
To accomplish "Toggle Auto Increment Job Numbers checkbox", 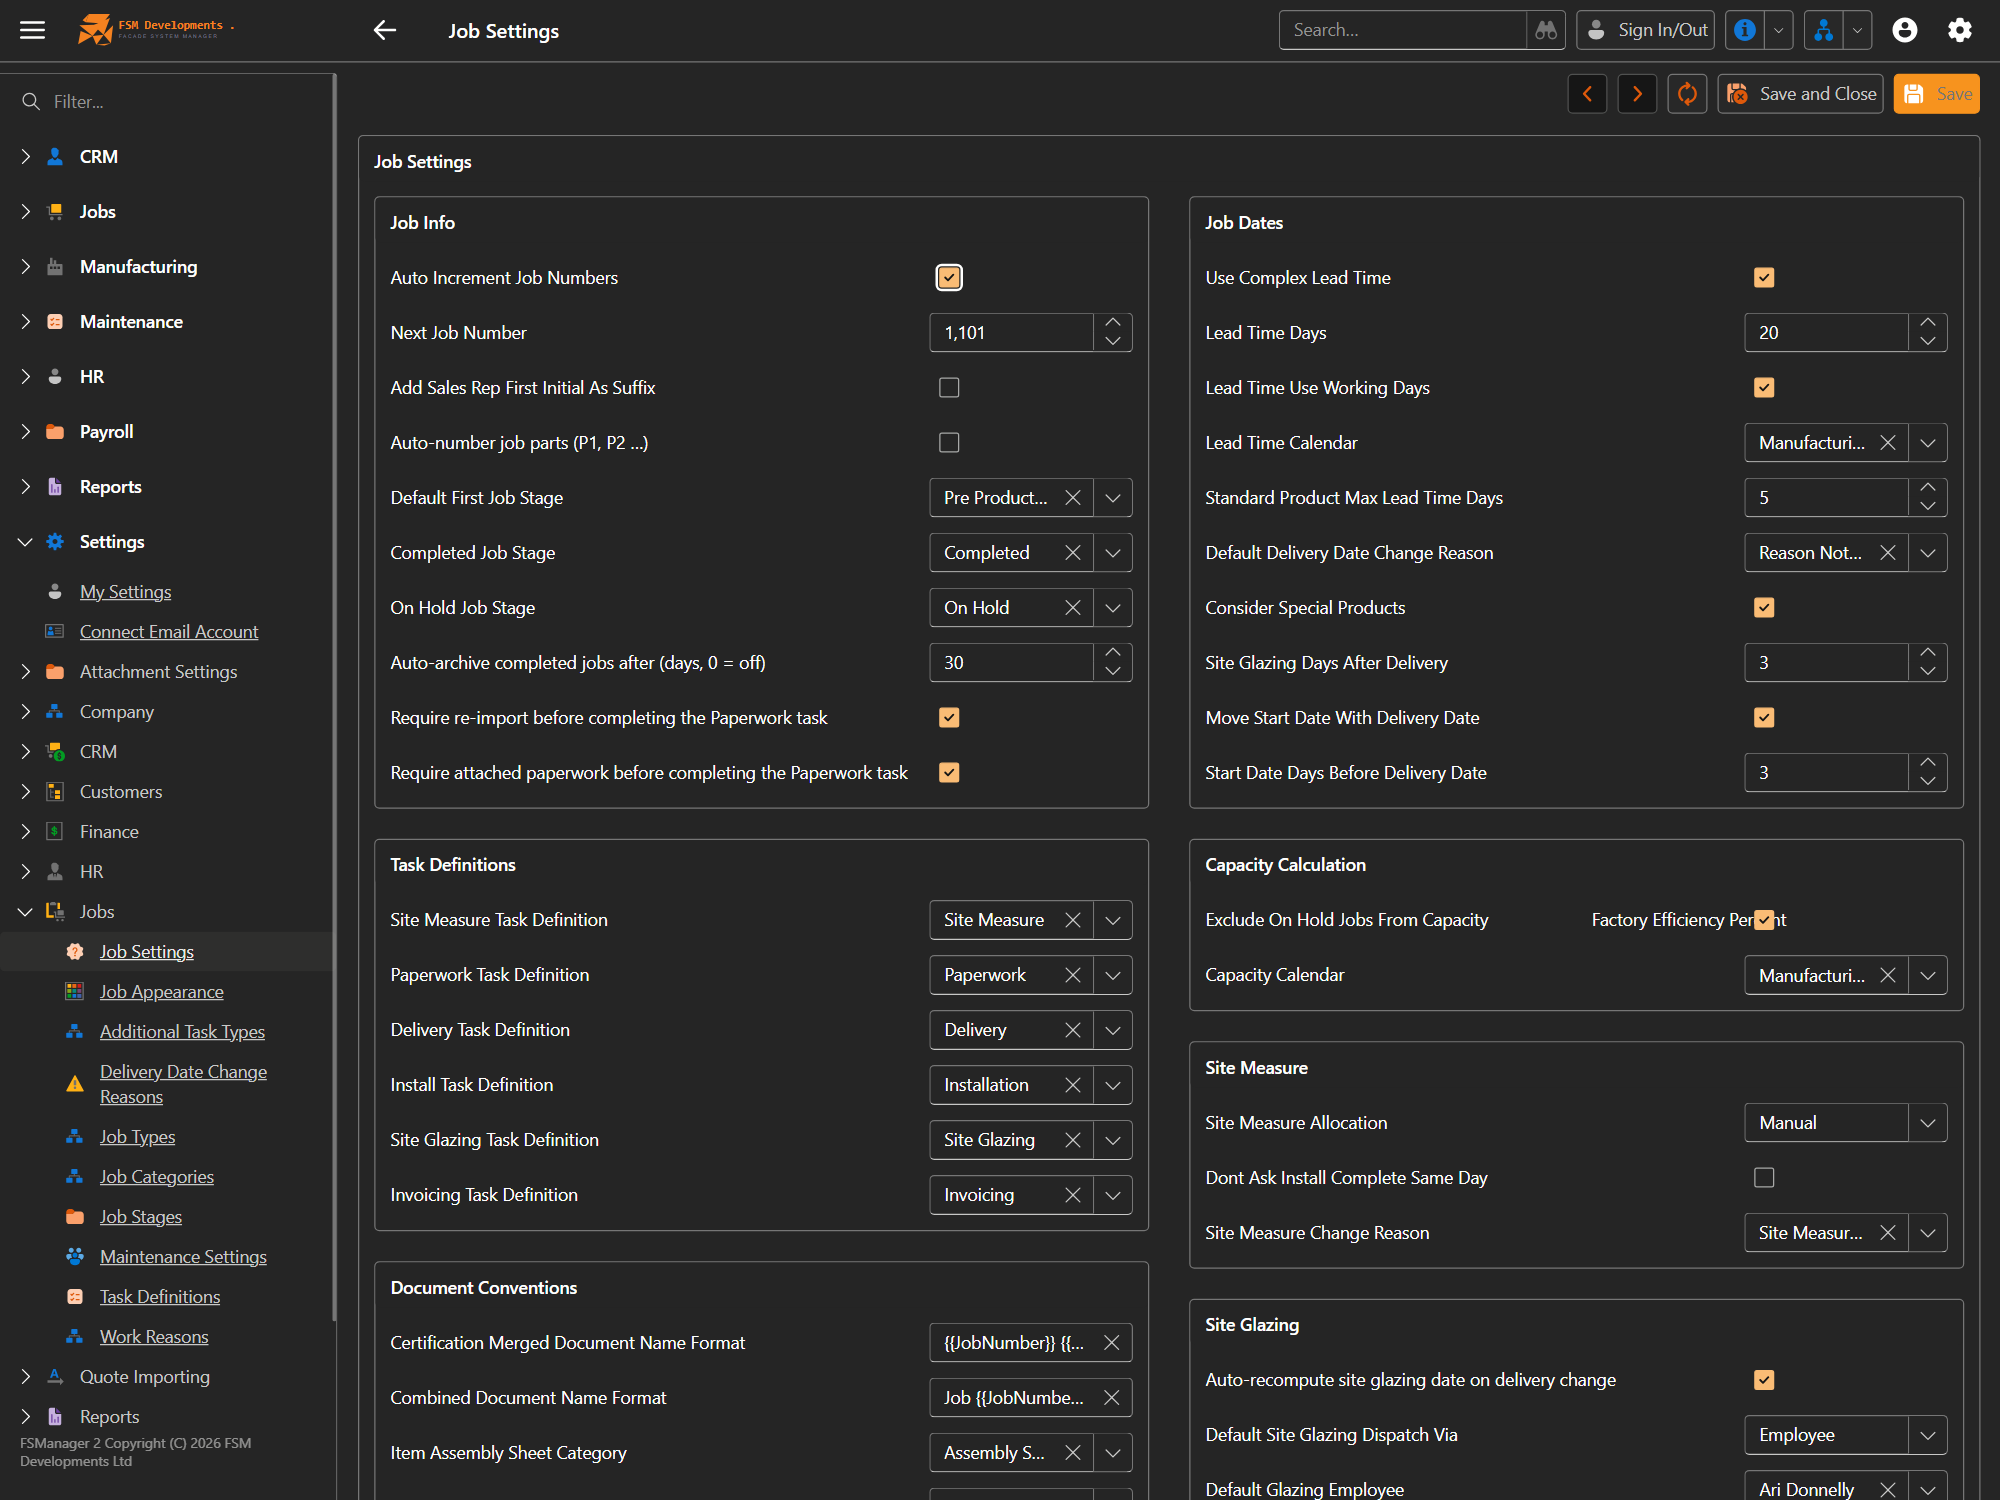I will pos(949,278).
